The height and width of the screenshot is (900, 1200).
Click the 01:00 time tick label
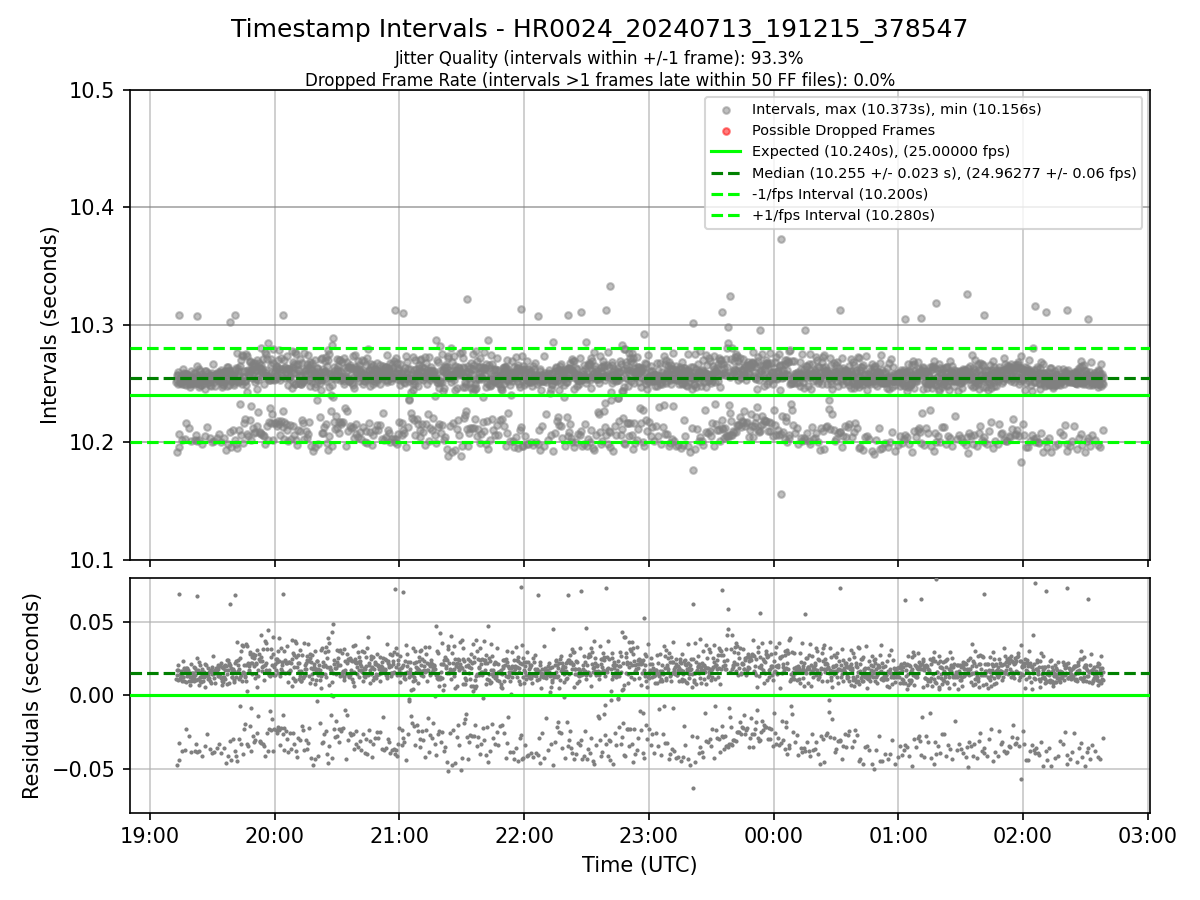pos(897,835)
